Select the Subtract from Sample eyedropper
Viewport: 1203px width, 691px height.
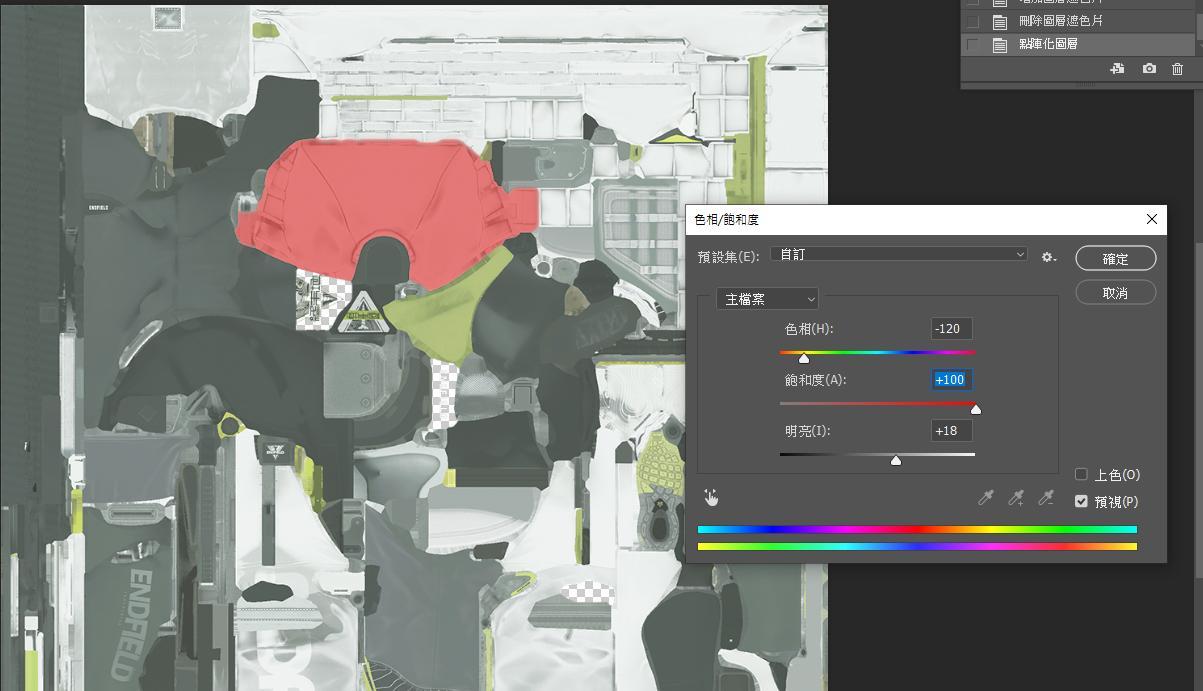coord(1046,498)
